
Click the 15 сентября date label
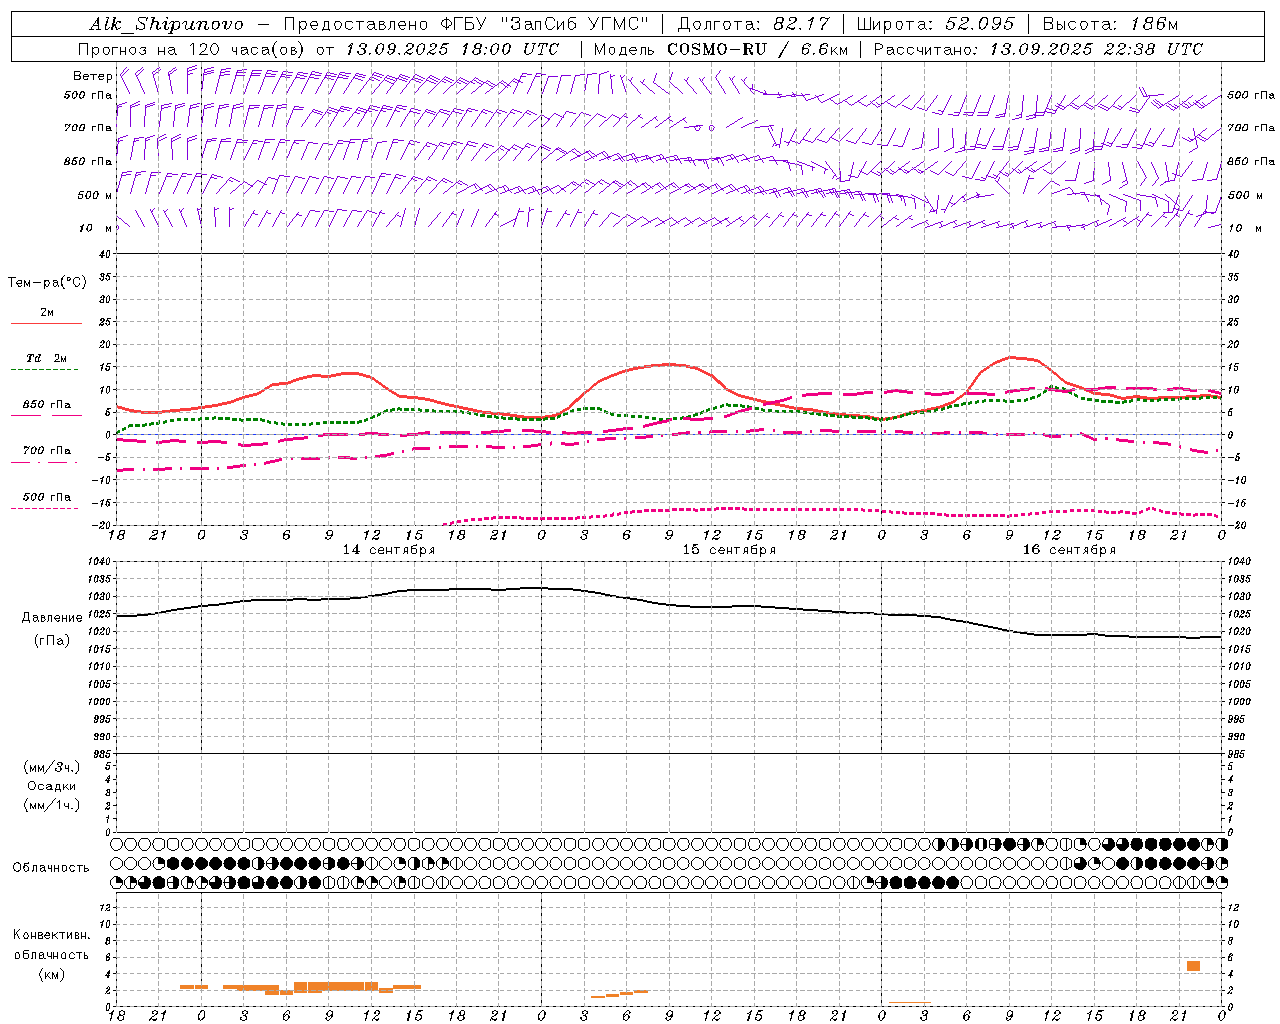tap(729, 550)
